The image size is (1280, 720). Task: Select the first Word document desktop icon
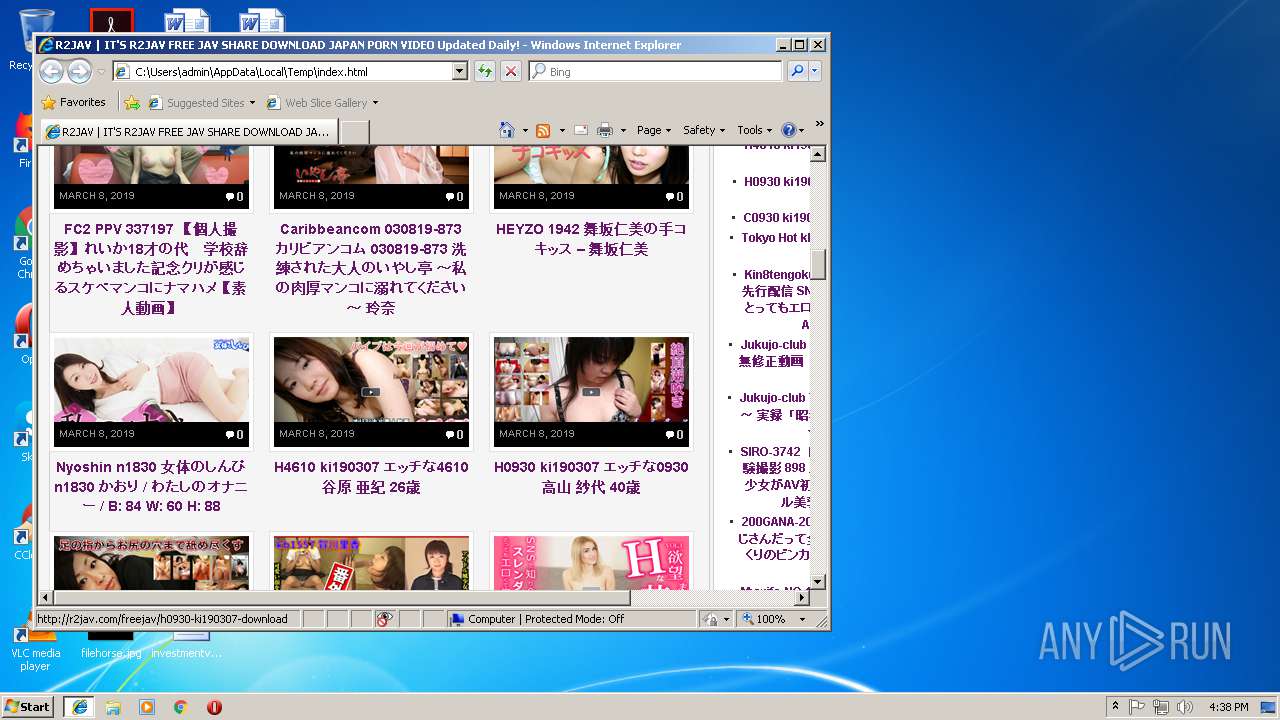click(187, 21)
